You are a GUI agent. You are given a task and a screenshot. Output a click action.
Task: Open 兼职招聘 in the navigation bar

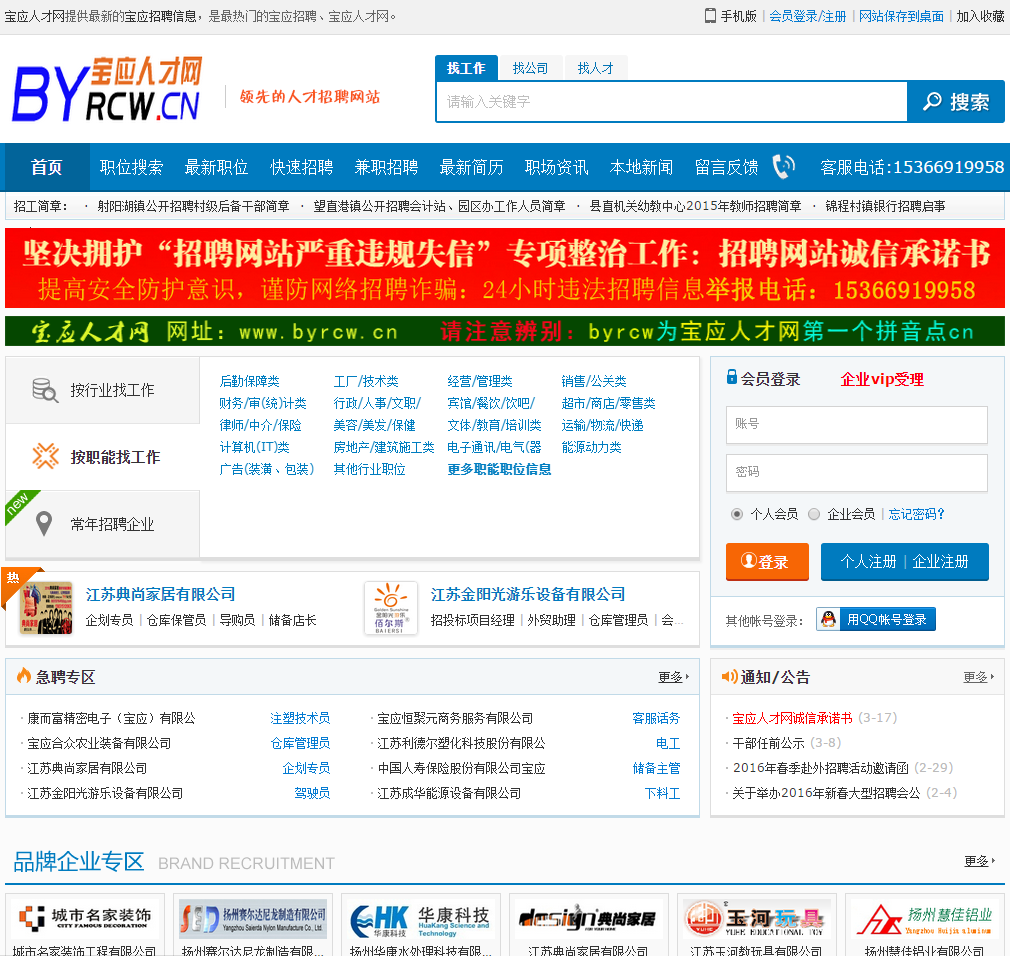pos(386,167)
